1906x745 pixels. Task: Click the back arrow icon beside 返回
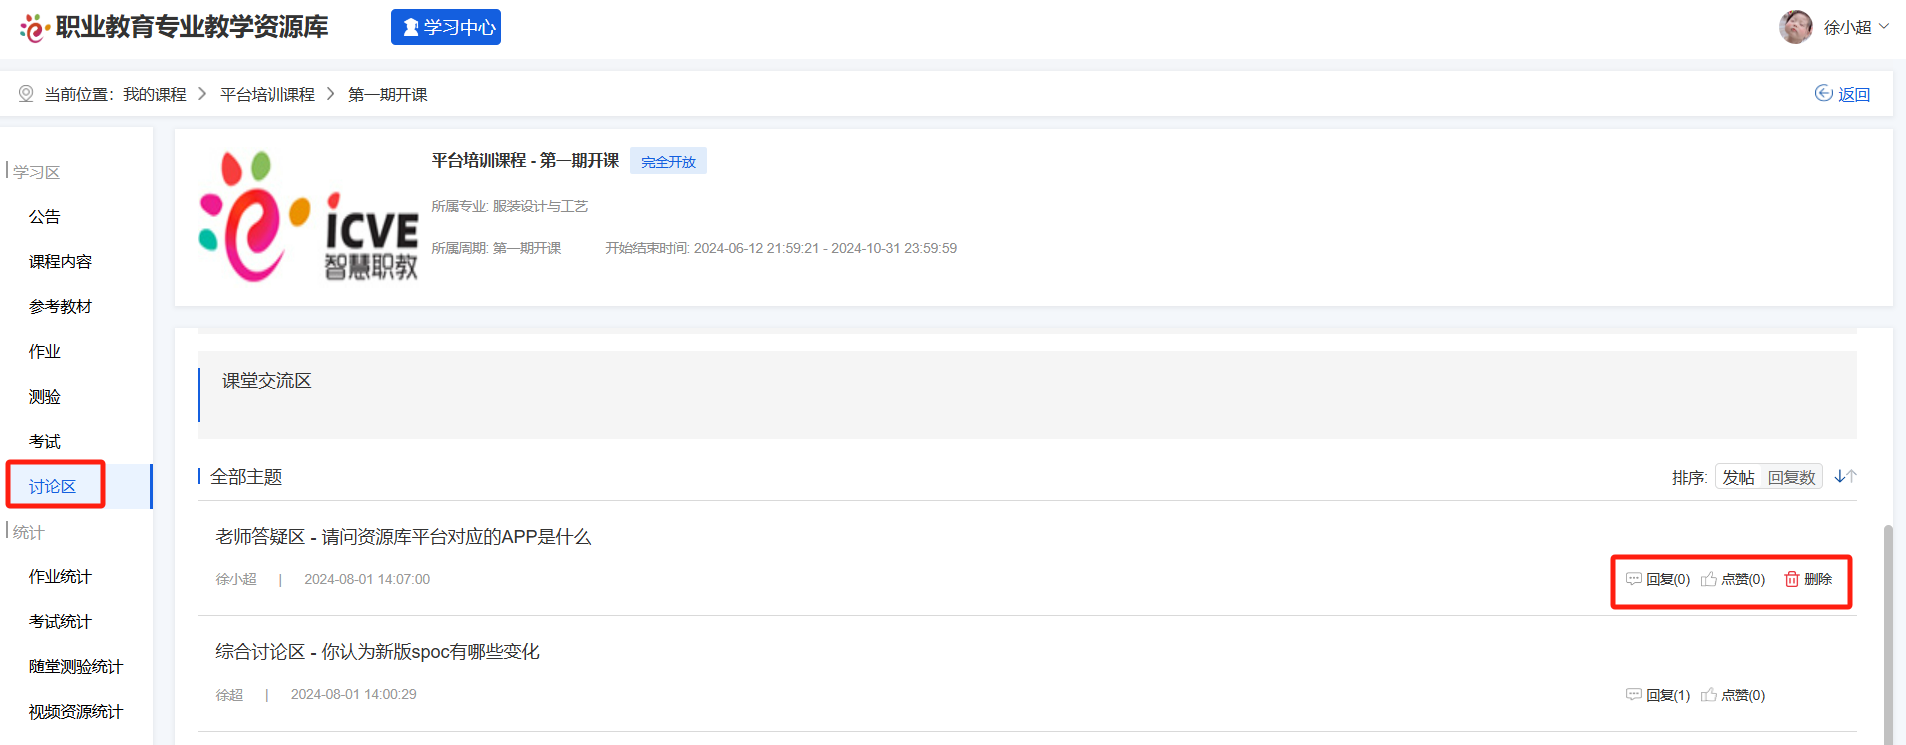pos(1823,93)
